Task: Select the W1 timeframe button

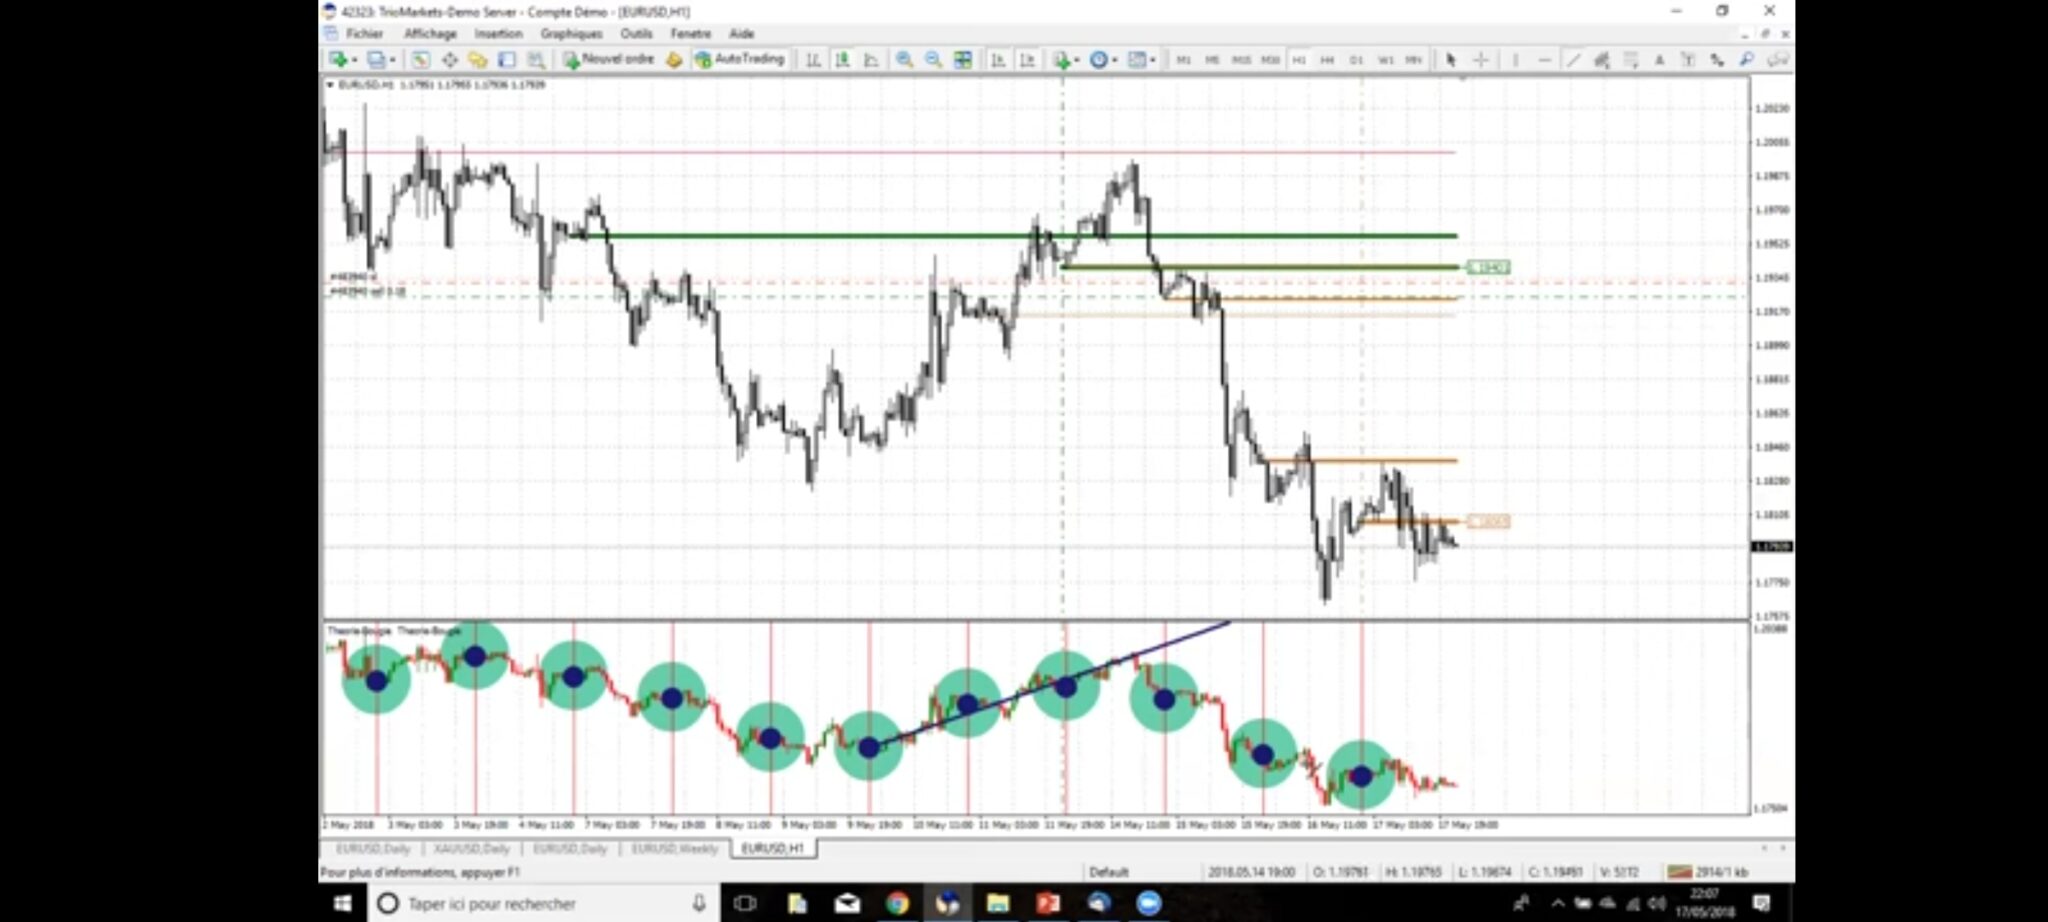Action: pos(1385,60)
